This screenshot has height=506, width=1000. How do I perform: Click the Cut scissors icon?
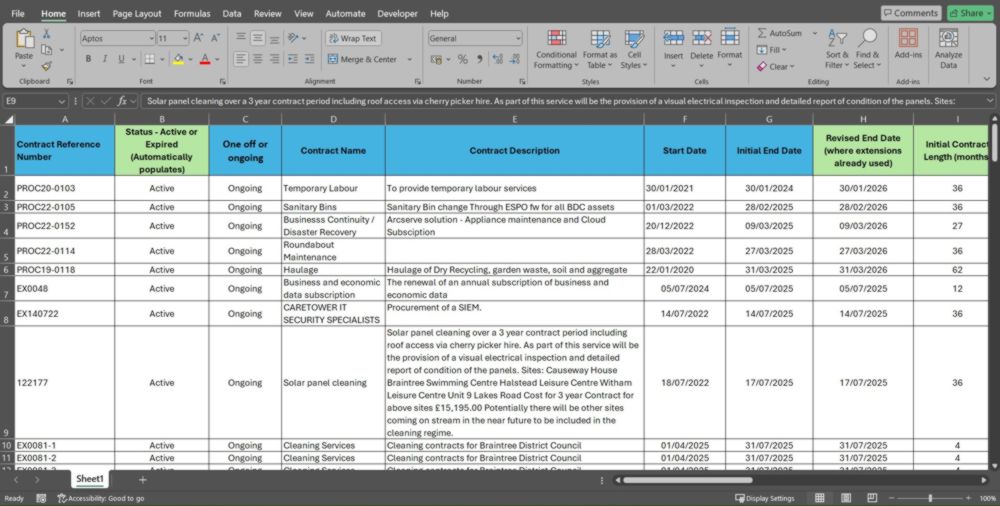point(47,34)
